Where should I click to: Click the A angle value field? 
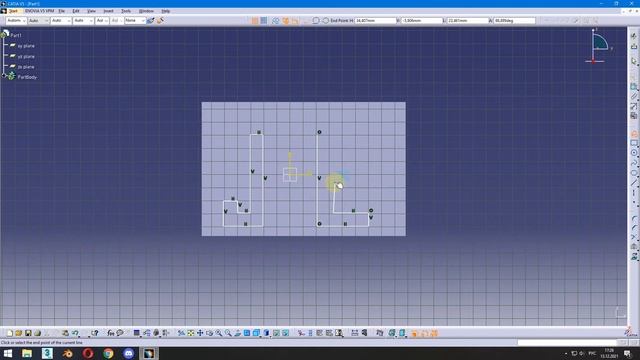(x=514, y=20)
